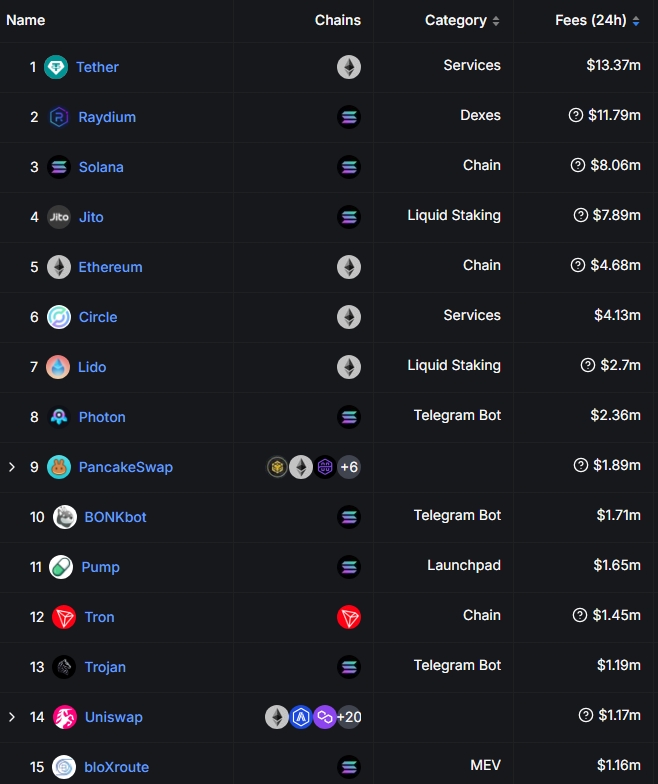This screenshot has height=784, width=658.
Task: Click the Tron chain icon in Chains column
Action: tap(349, 617)
